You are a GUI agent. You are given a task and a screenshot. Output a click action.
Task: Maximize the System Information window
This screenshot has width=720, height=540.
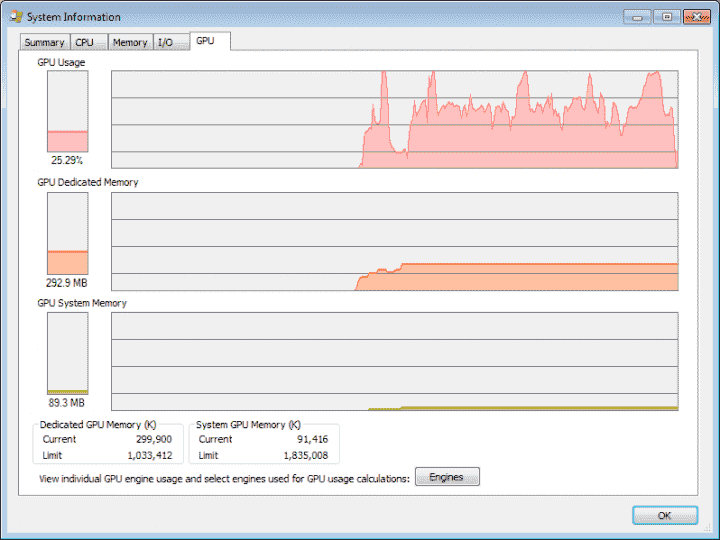667,17
